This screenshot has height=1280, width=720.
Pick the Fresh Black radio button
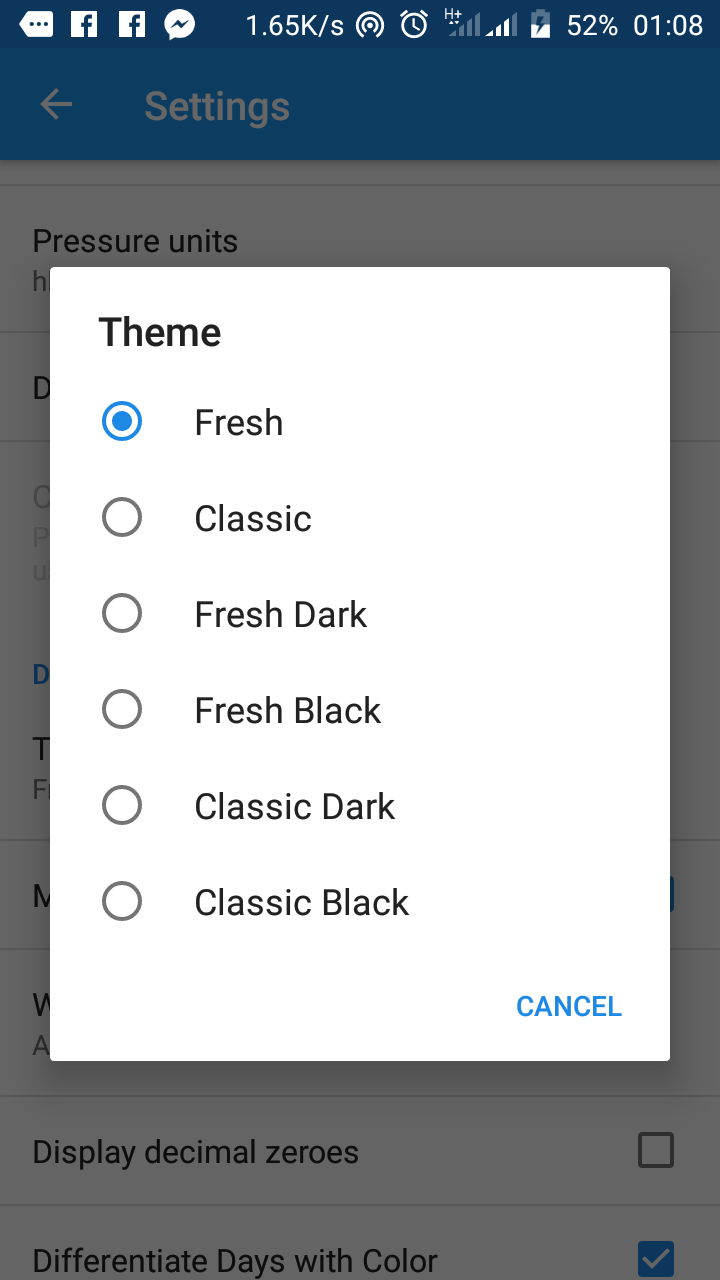pos(122,710)
